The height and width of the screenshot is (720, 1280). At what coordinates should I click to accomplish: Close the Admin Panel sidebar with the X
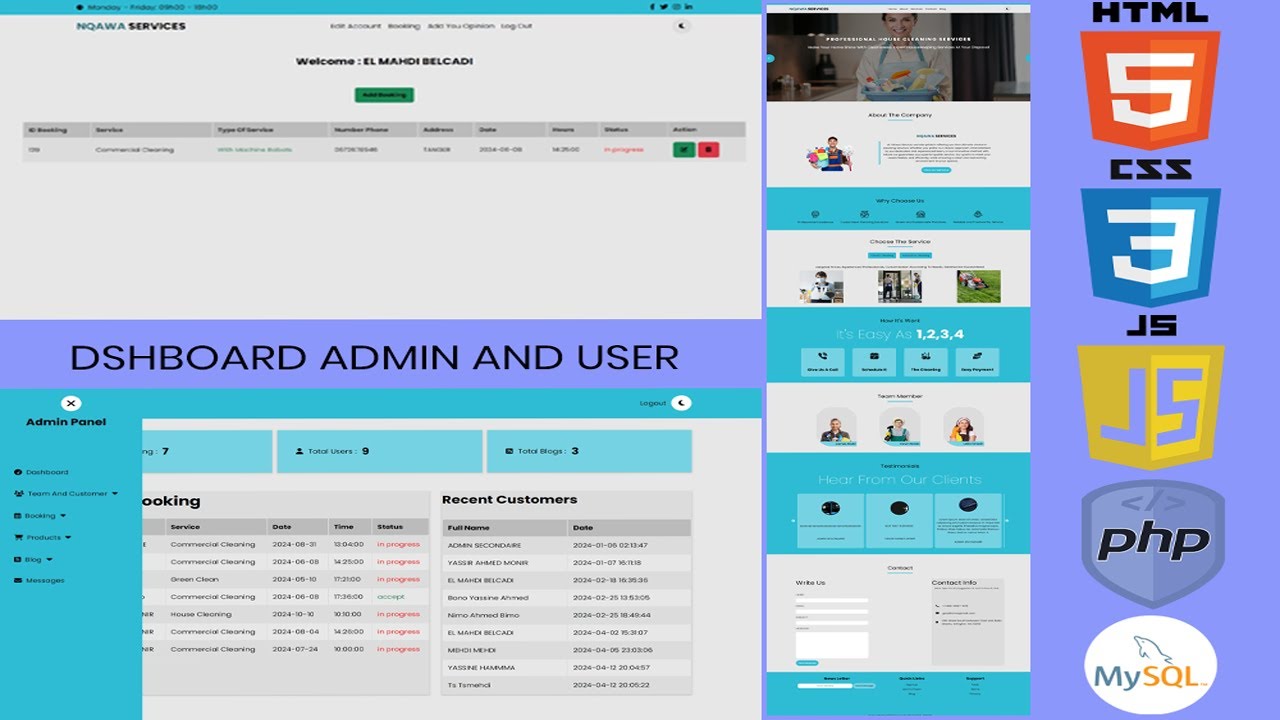(x=71, y=403)
